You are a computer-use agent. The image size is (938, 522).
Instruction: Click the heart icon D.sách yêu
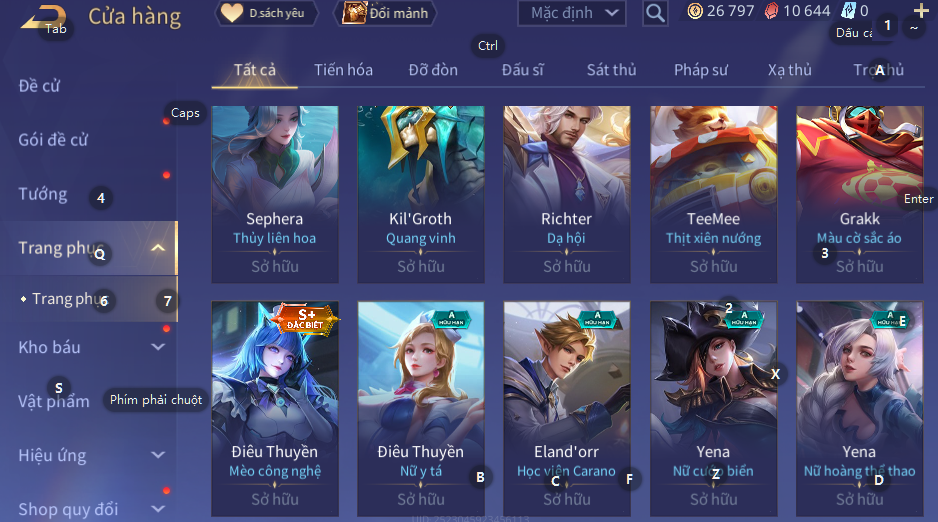point(232,13)
